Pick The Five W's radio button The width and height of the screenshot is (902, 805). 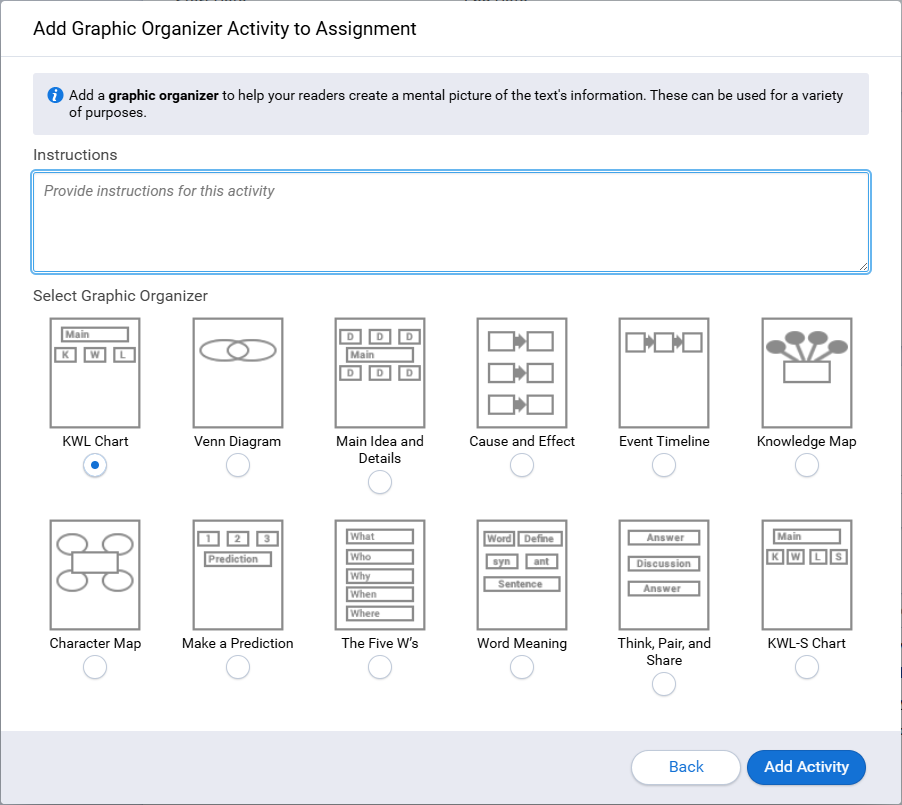tap(380, 667)
